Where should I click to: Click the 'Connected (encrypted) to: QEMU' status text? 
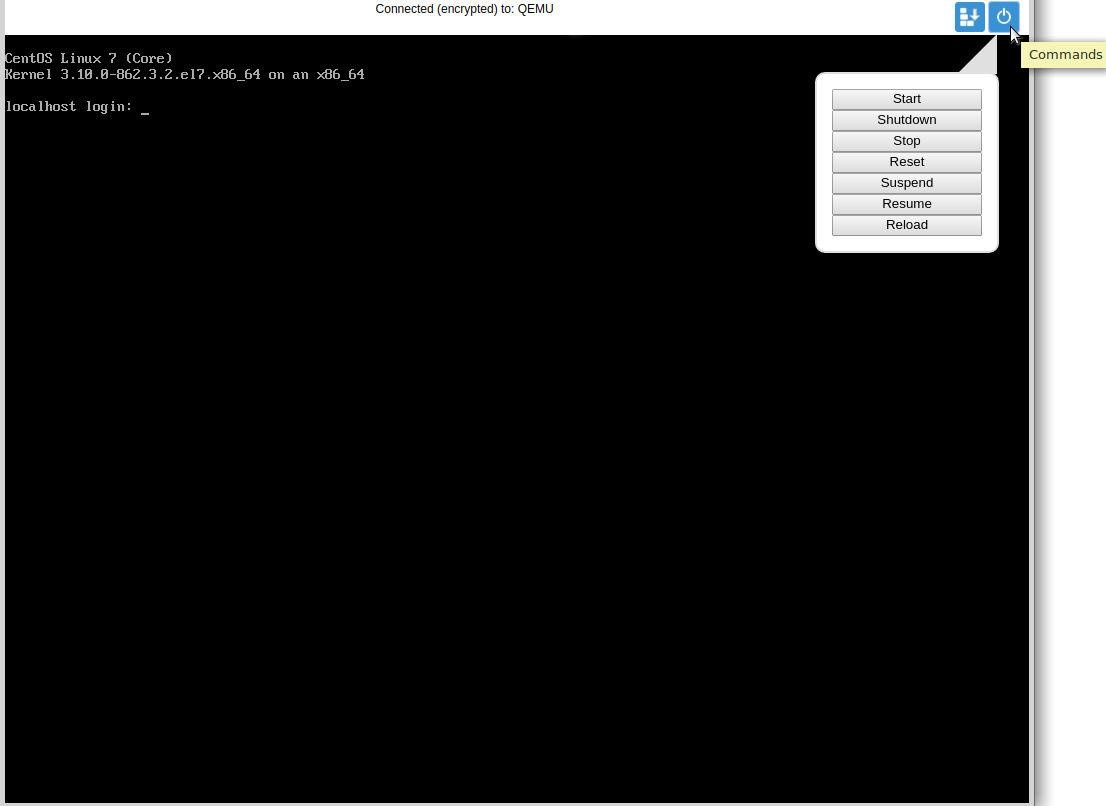464,9
